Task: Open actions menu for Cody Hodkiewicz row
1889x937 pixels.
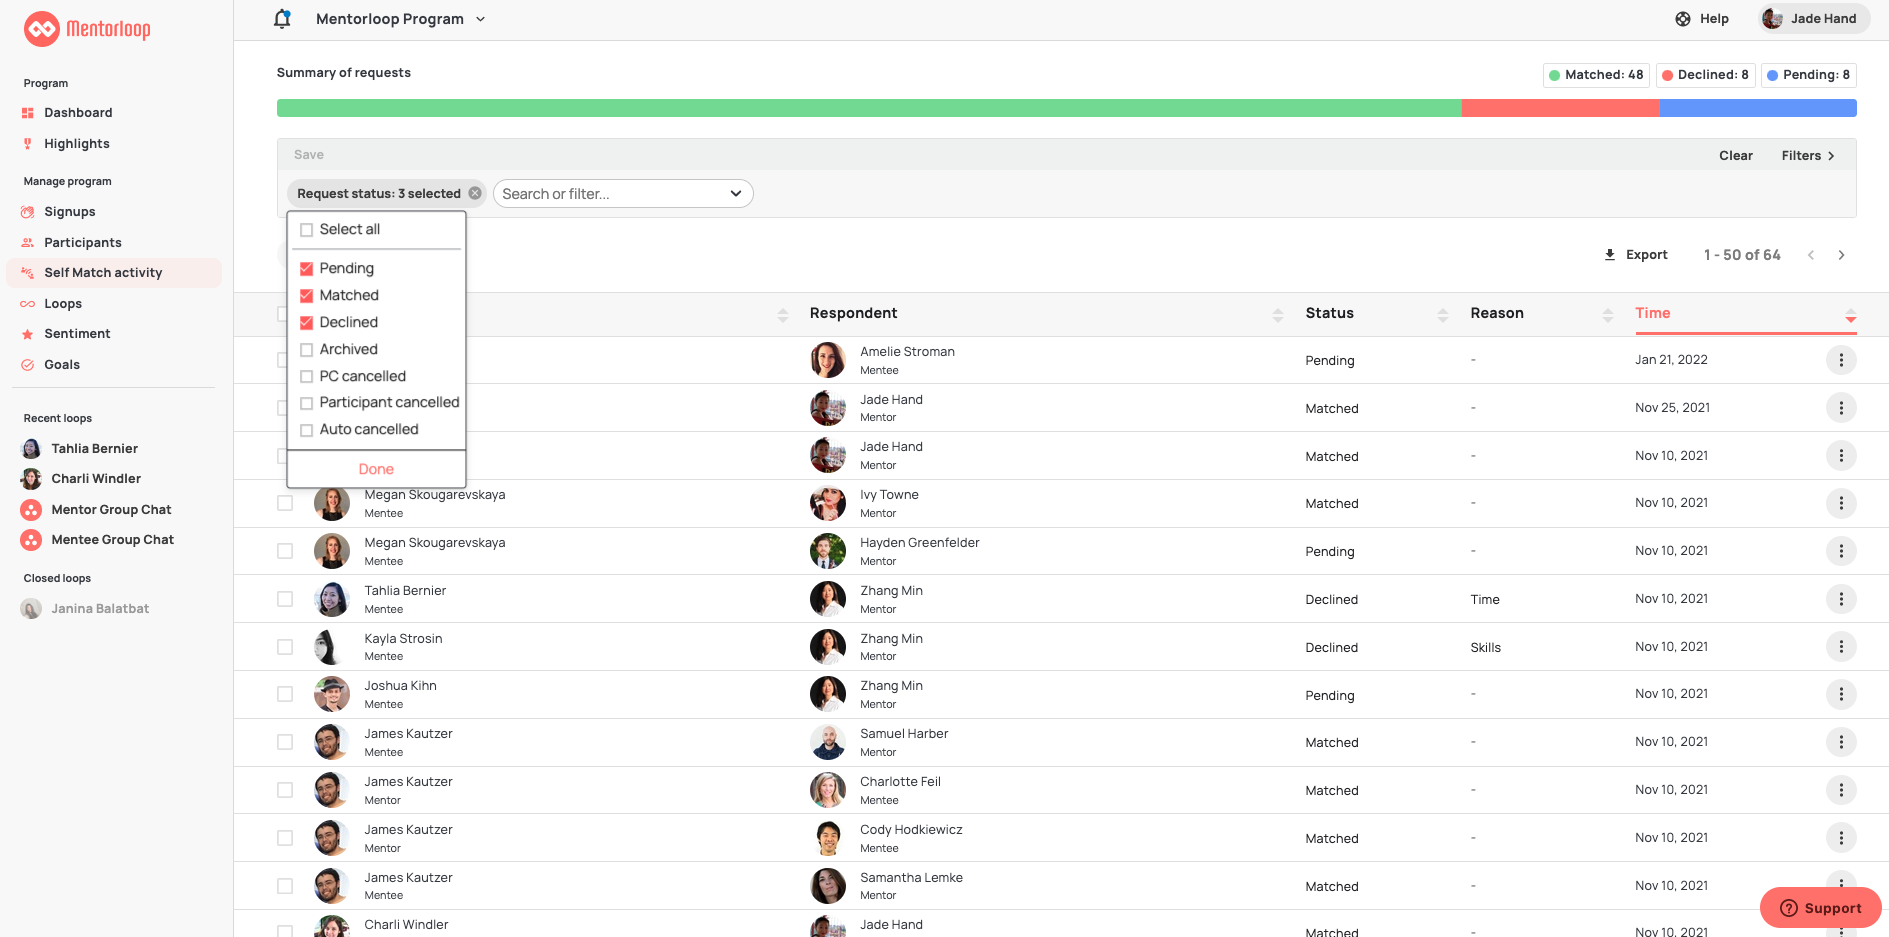Action: click(x=1841, y=838)
